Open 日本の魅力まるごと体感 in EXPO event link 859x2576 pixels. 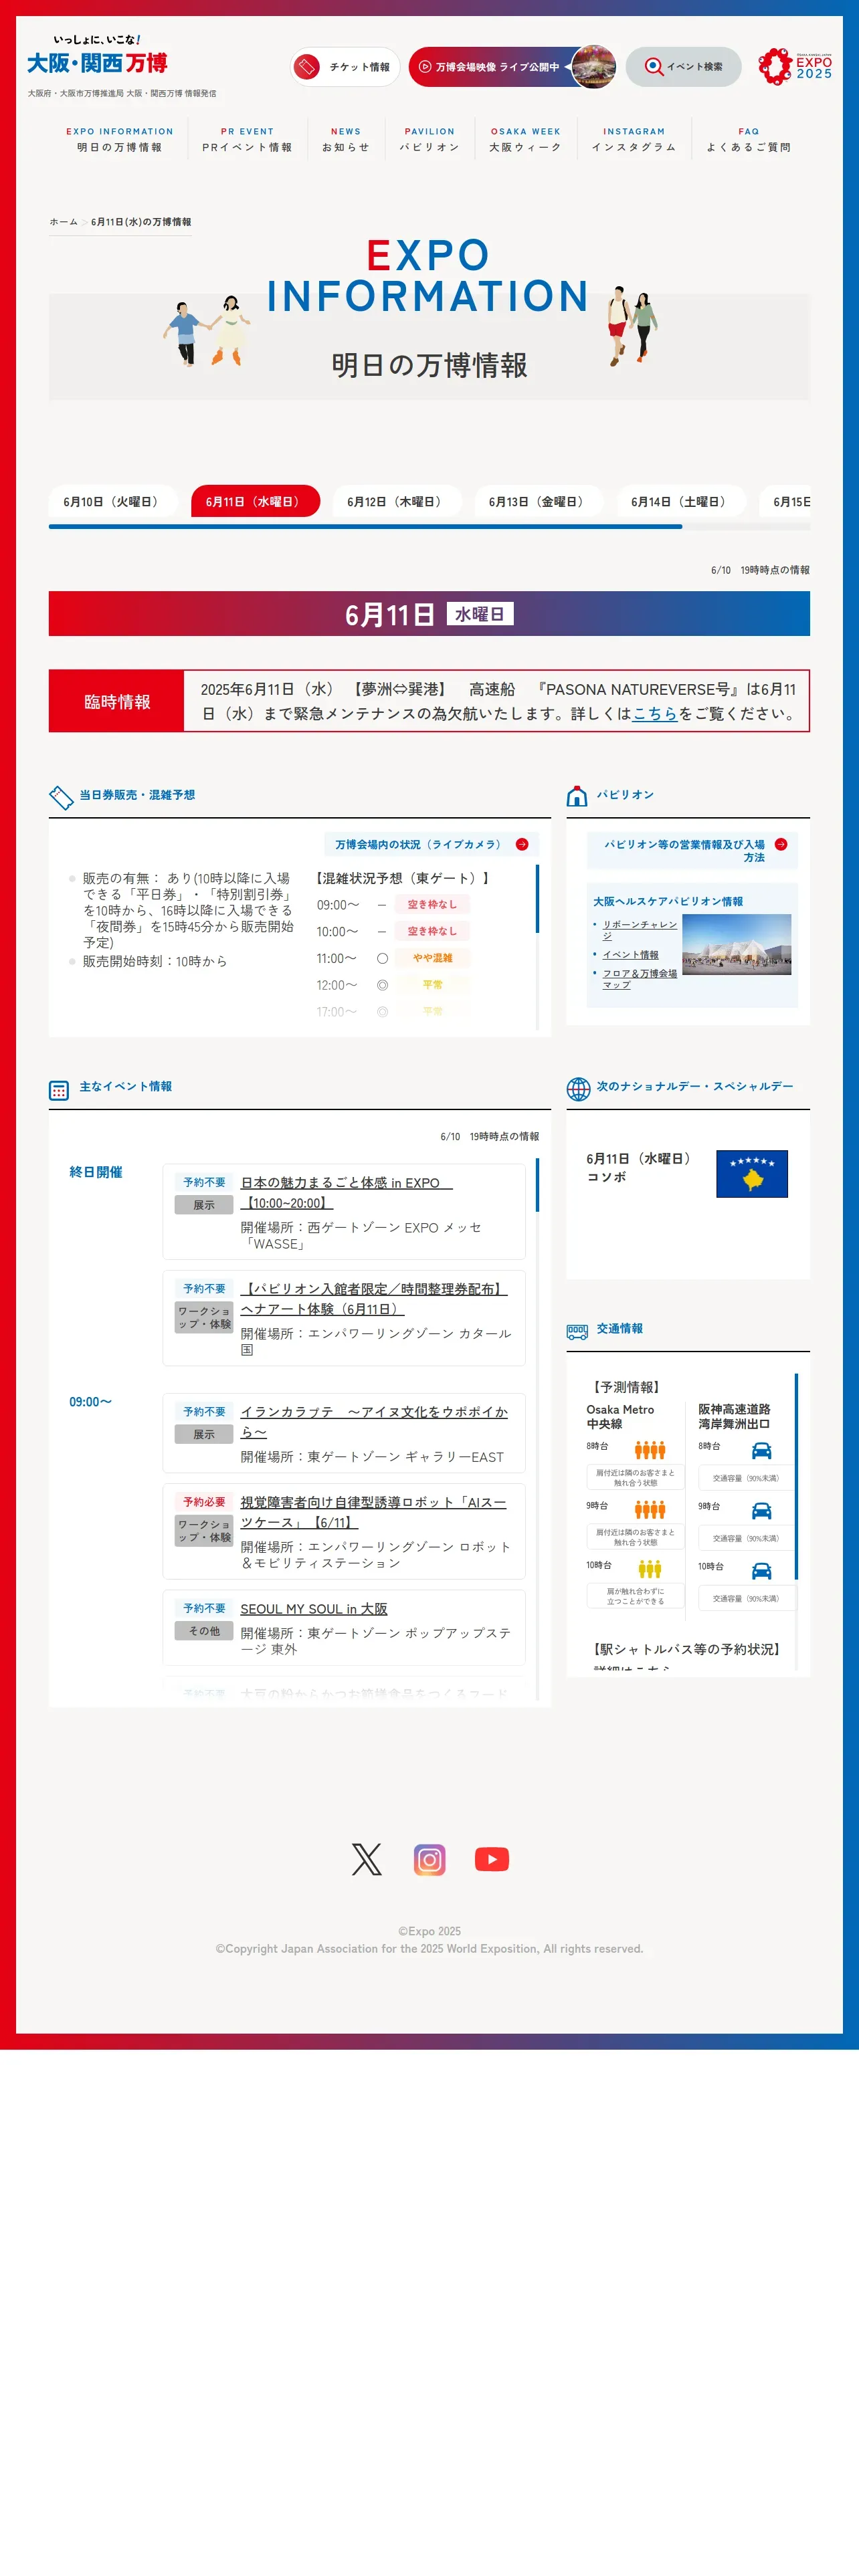click(346, 1193)
